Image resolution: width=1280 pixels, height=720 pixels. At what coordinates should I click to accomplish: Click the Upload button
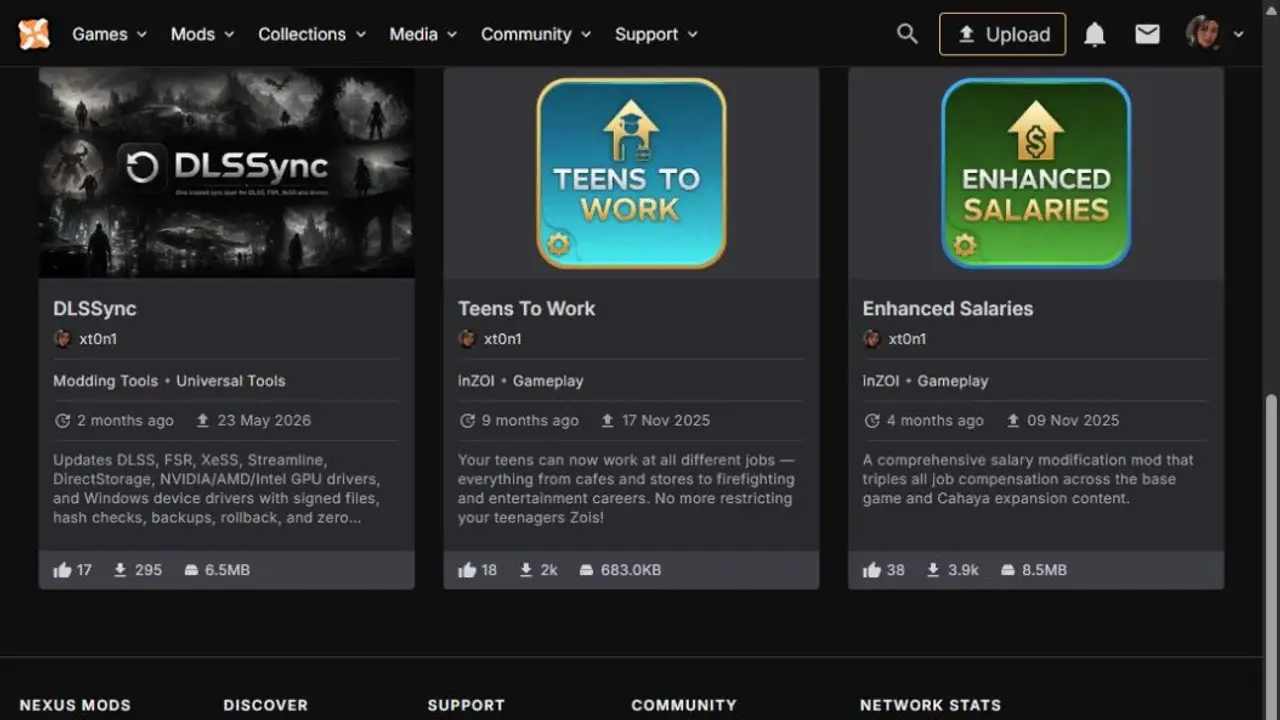tap(1002, 34)
